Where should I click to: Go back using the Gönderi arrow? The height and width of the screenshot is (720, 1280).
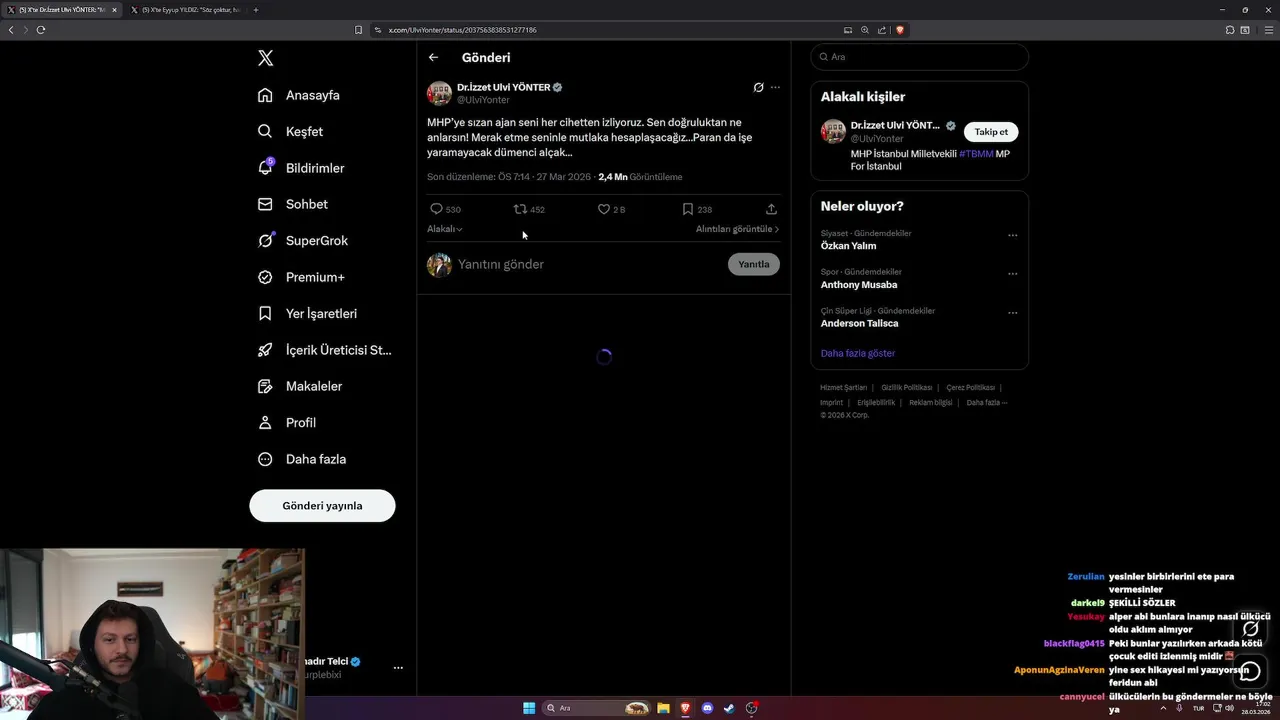(x=433, y=57)
